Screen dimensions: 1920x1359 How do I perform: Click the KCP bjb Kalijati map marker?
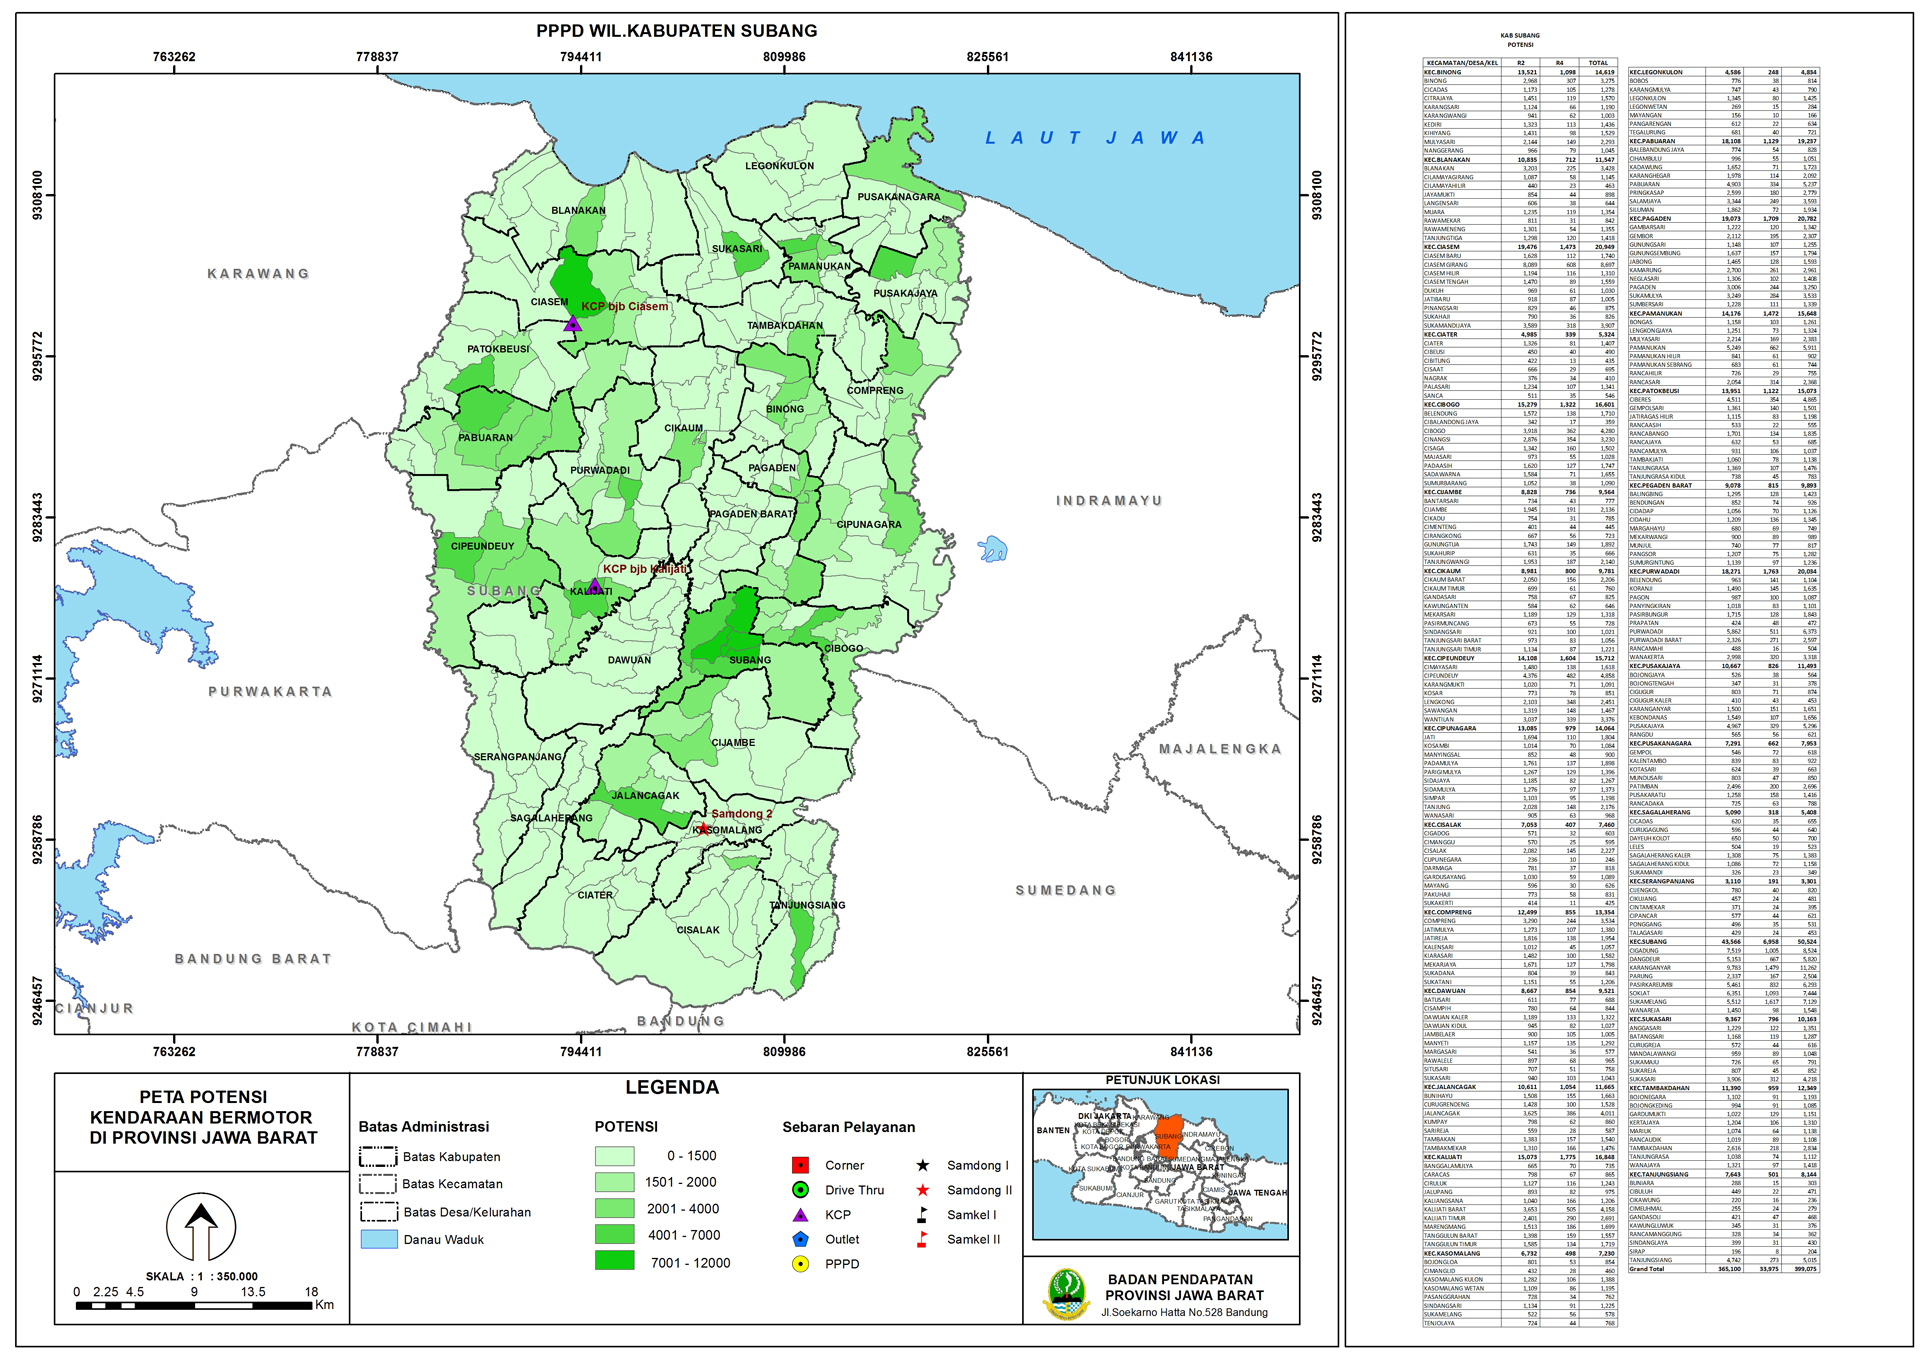pos(594,585)
